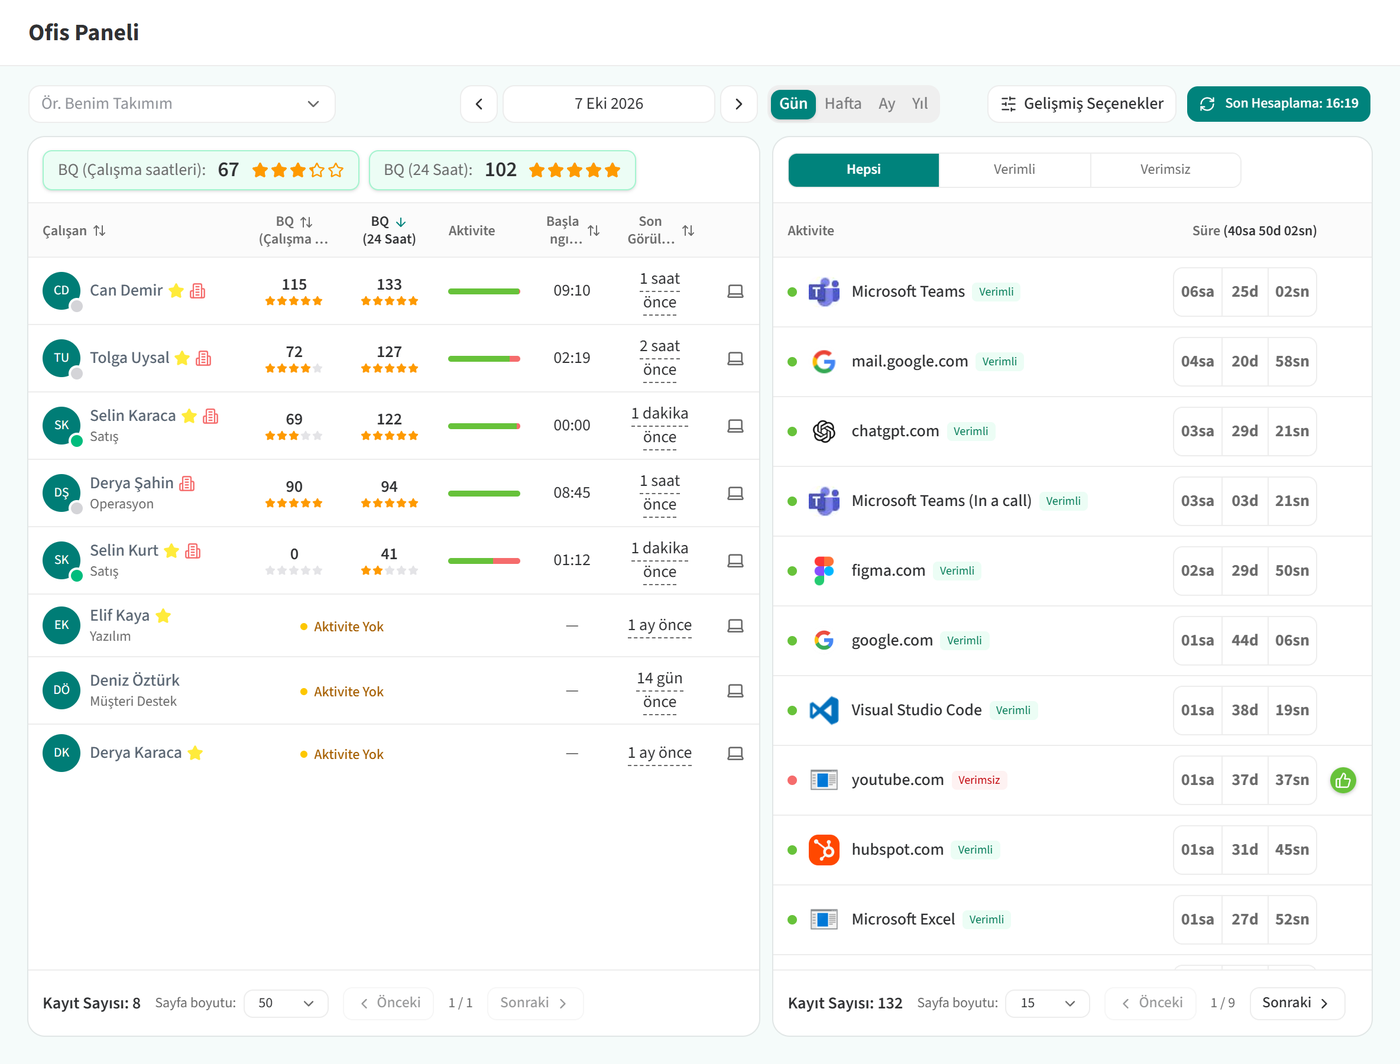Select the Ay period option
The width and height of the screenshot is (1400, 1064).
(x=887, y=104)
